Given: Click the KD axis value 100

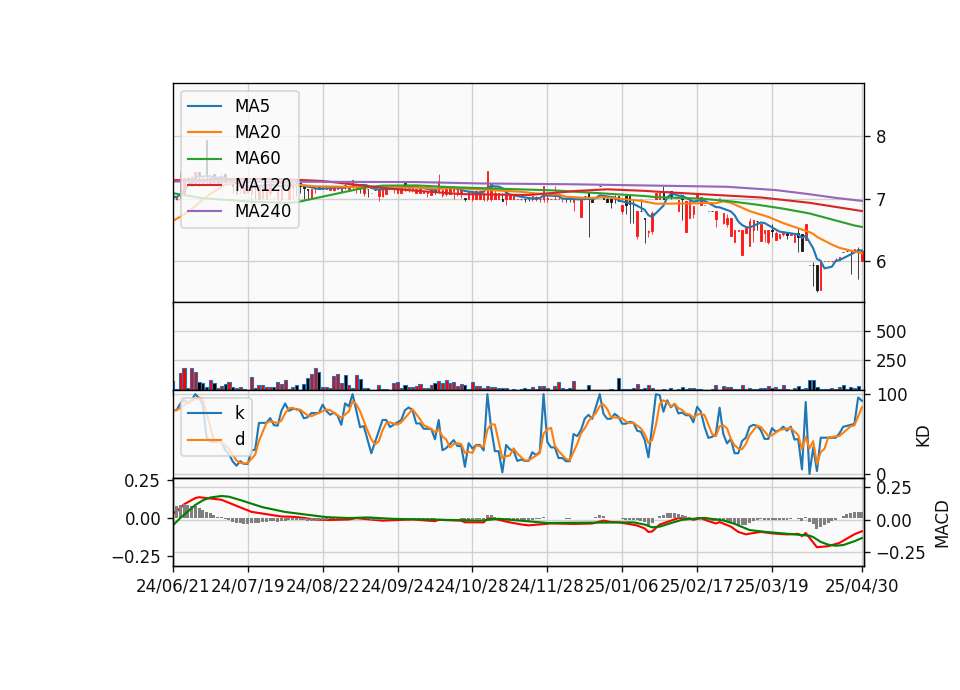Looking at the screenshot, I should tap(892, 395).
